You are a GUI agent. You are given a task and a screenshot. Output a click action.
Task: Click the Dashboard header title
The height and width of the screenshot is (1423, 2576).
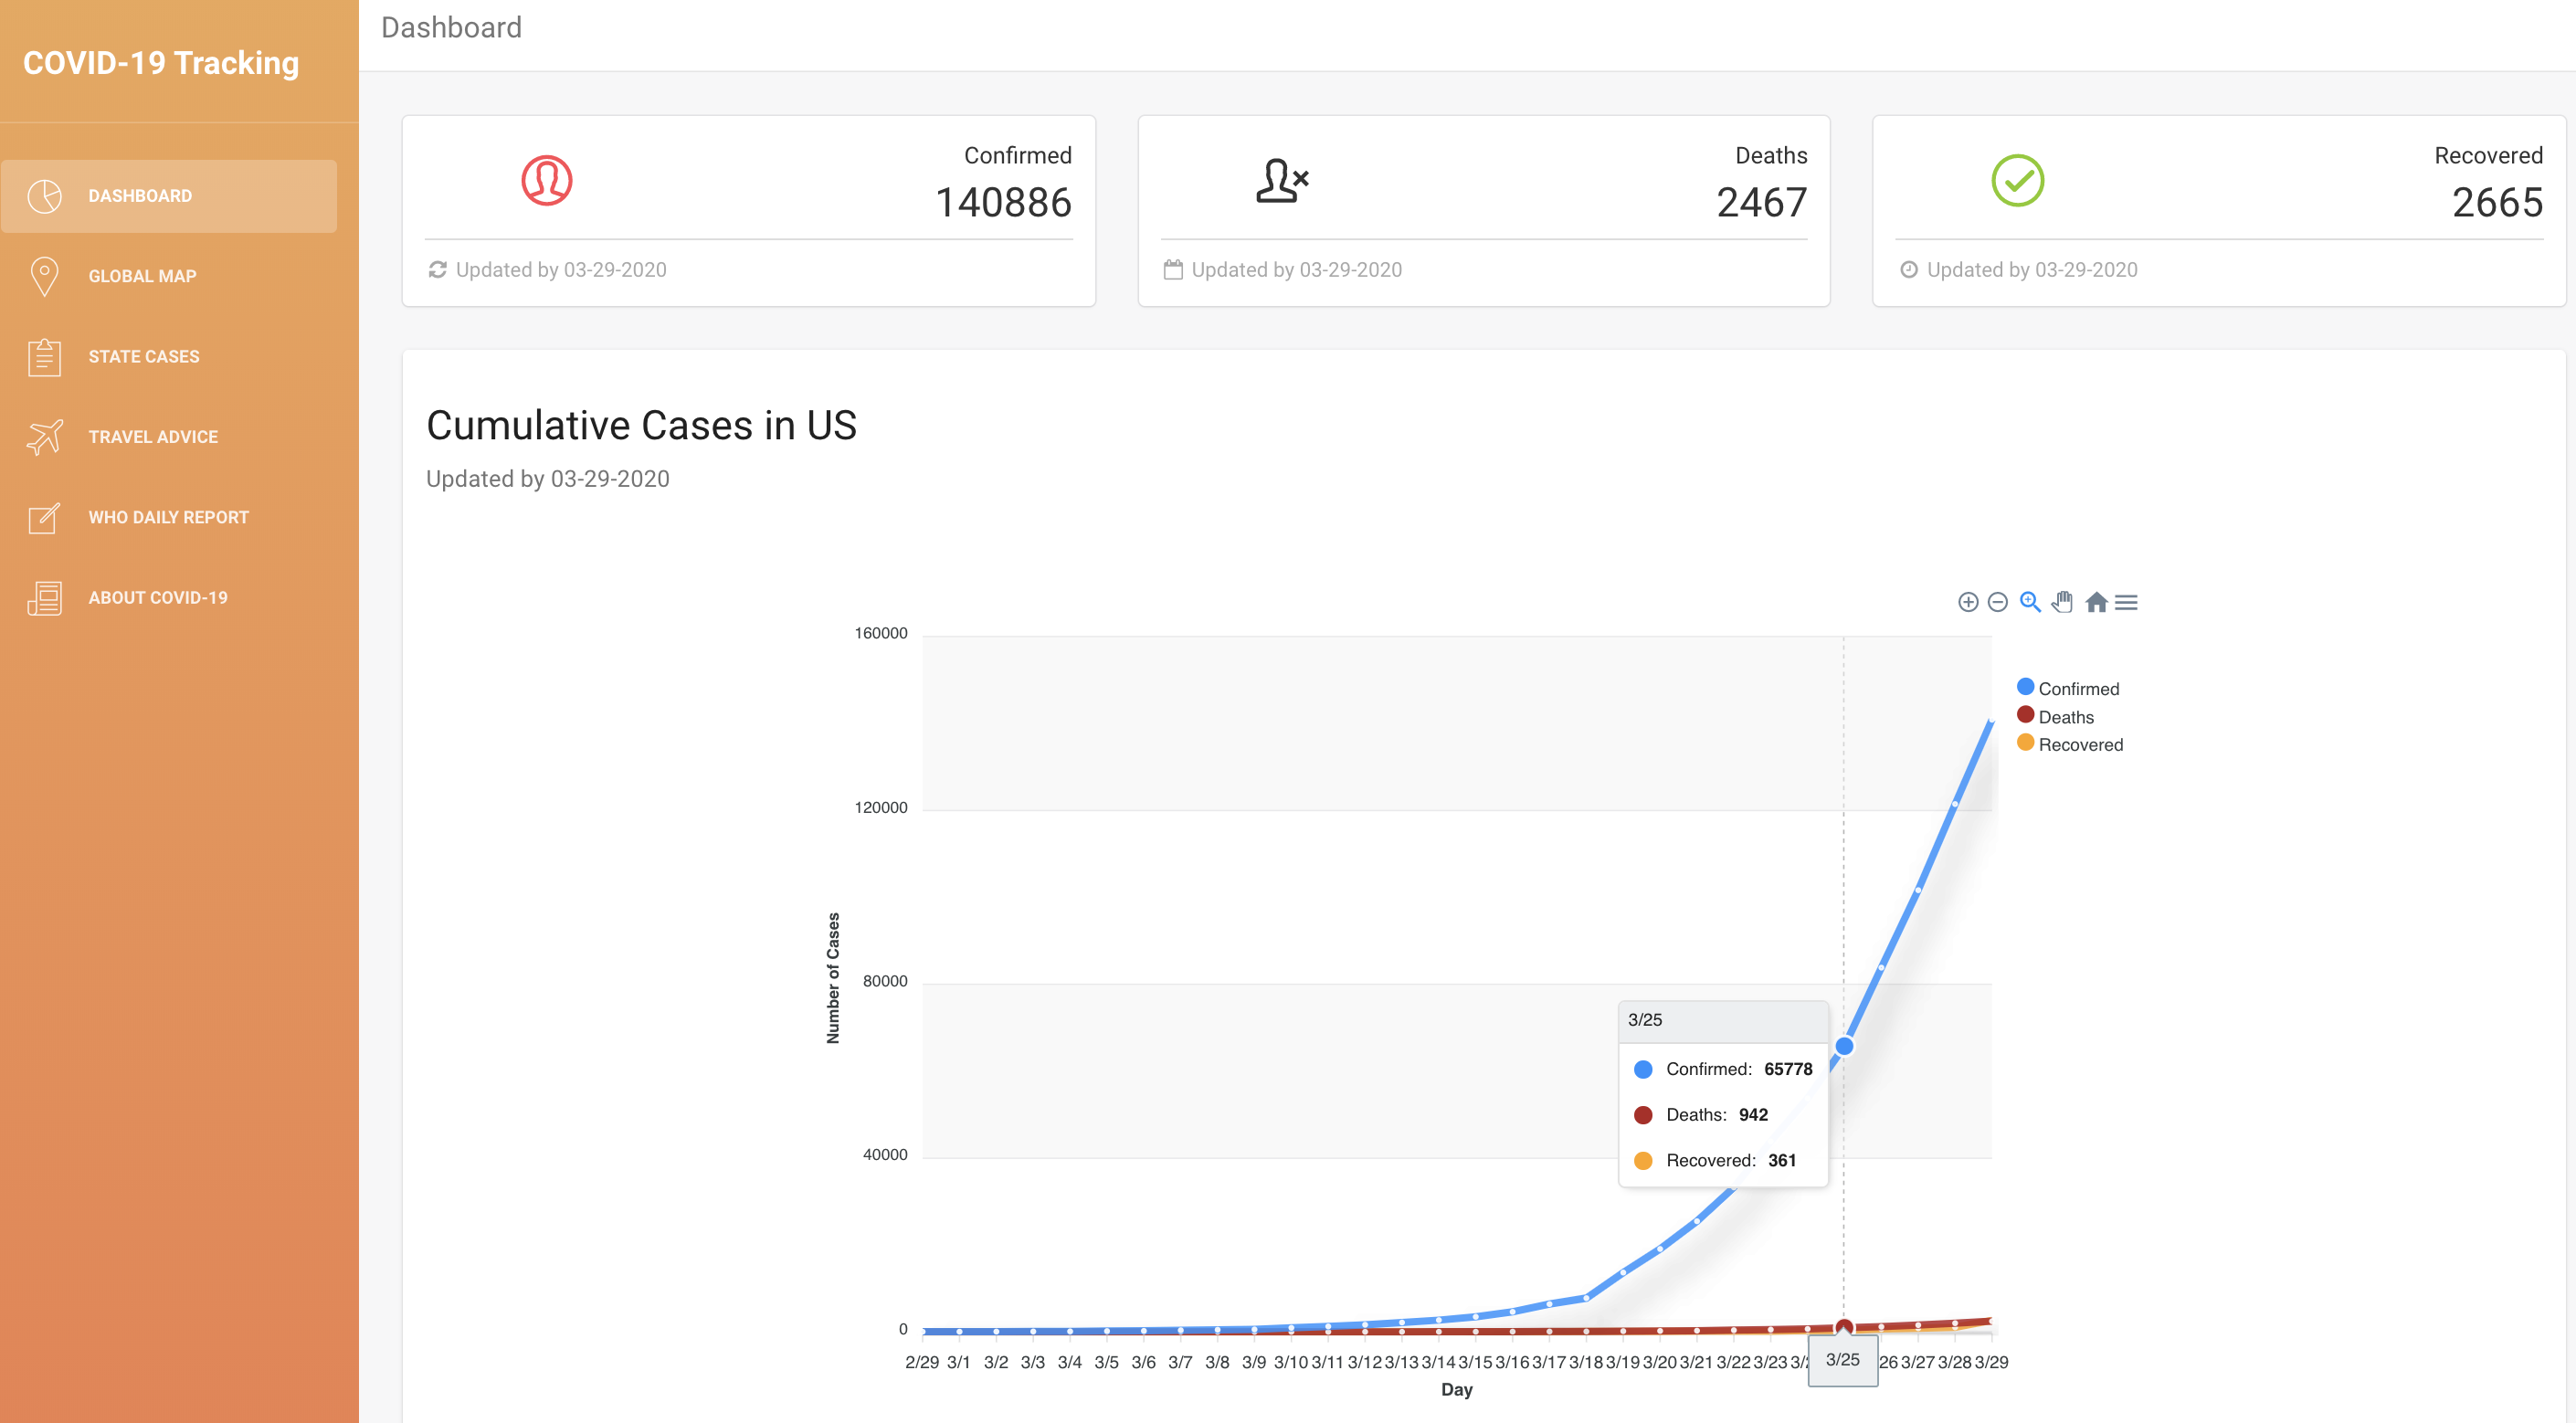[x=451, y=27]
